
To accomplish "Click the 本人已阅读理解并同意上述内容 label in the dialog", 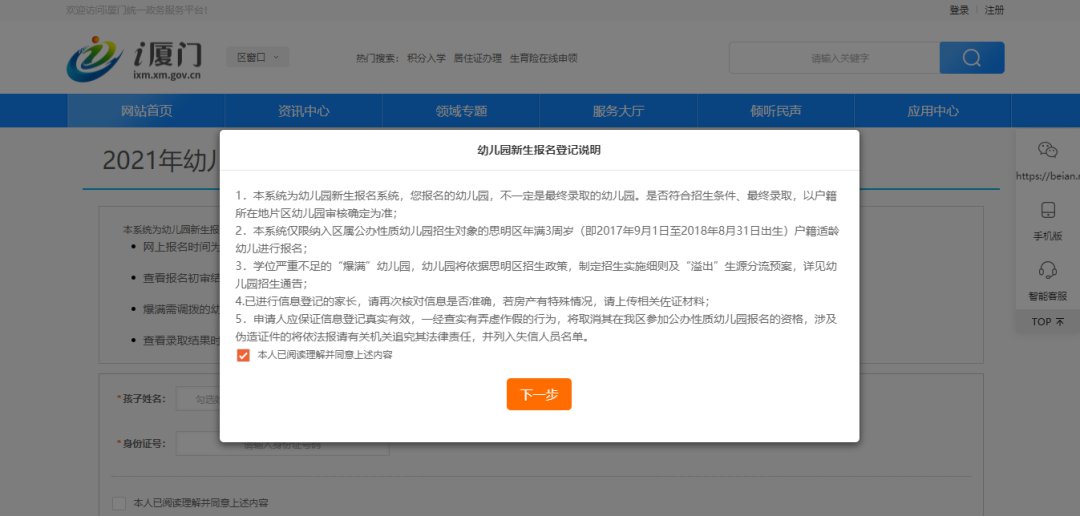I will pyautogui.click(x=324, y=355).
